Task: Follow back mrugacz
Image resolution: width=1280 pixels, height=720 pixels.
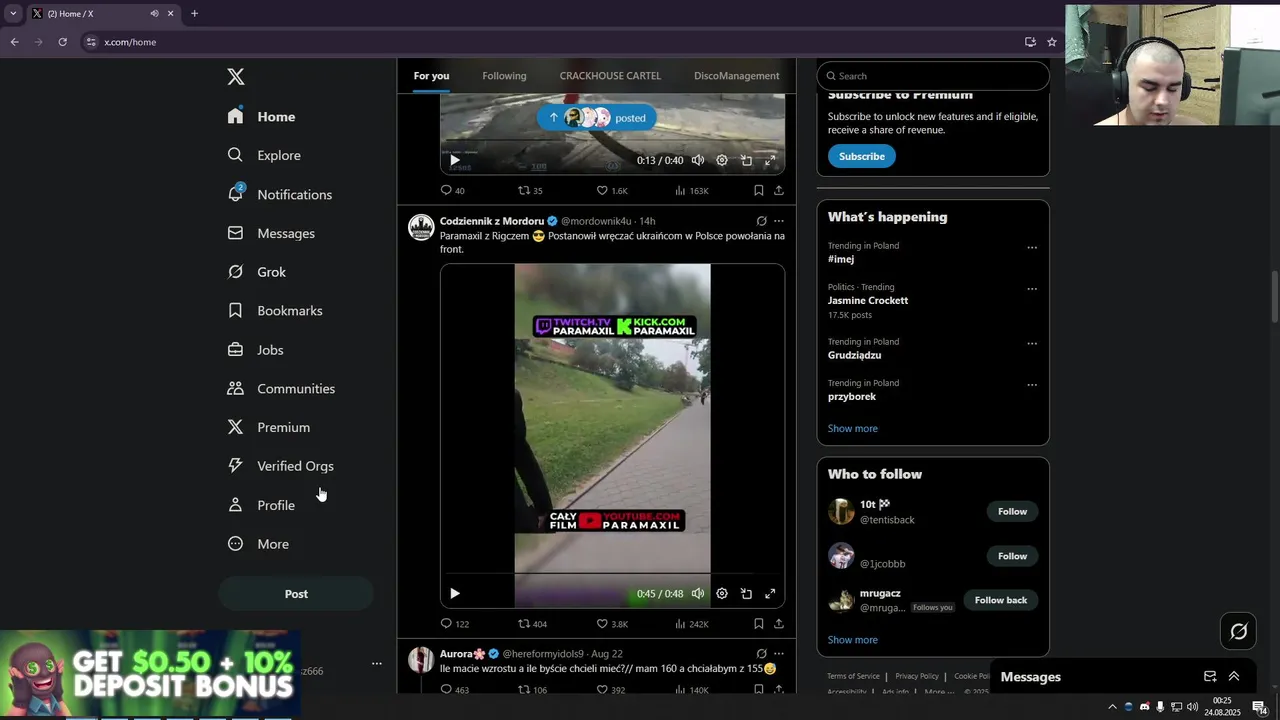Action: click(x=1001, y=600)
